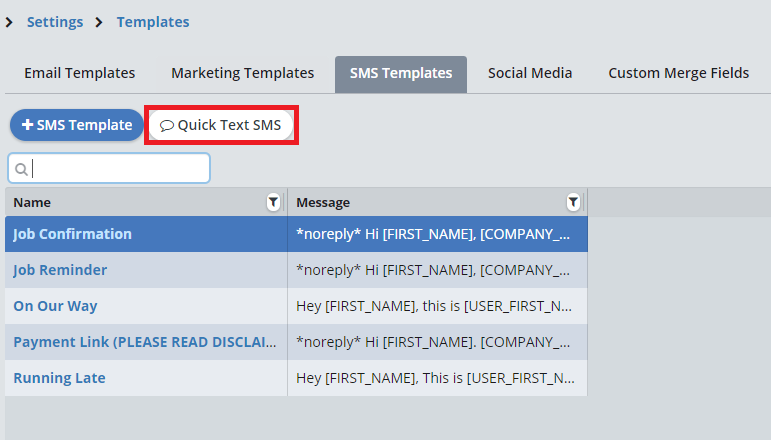Switch to the Email Templates tab
The image size is (771, 440).
79,73
